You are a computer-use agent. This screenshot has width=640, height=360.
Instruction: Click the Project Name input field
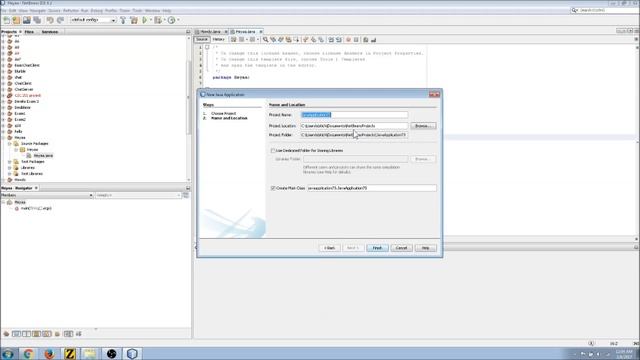(354, 115)
